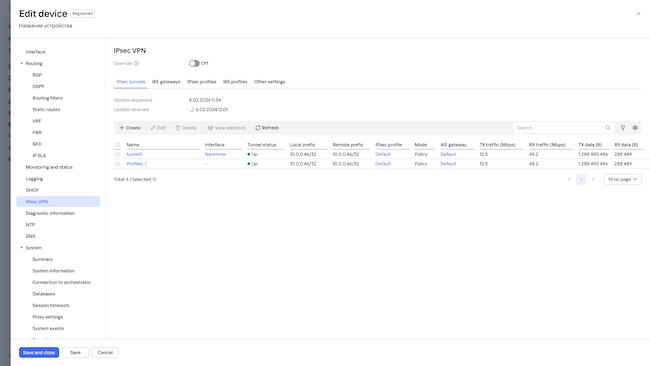Open Proxy settings in sidebar

click(x=48, y=317)
